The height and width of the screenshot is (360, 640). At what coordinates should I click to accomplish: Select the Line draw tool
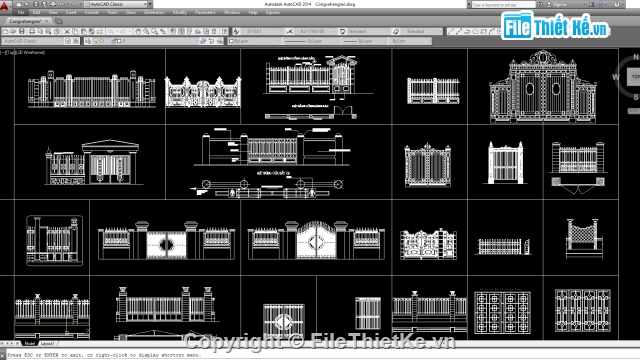(x=451, y=31)
